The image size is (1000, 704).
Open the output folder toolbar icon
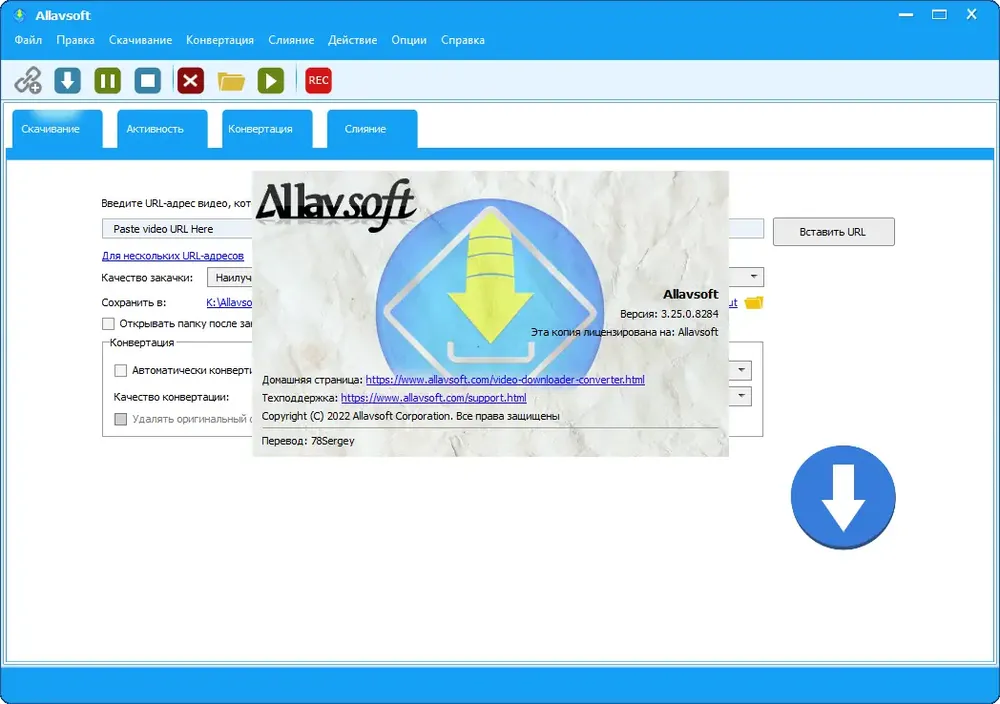point(231,81)
